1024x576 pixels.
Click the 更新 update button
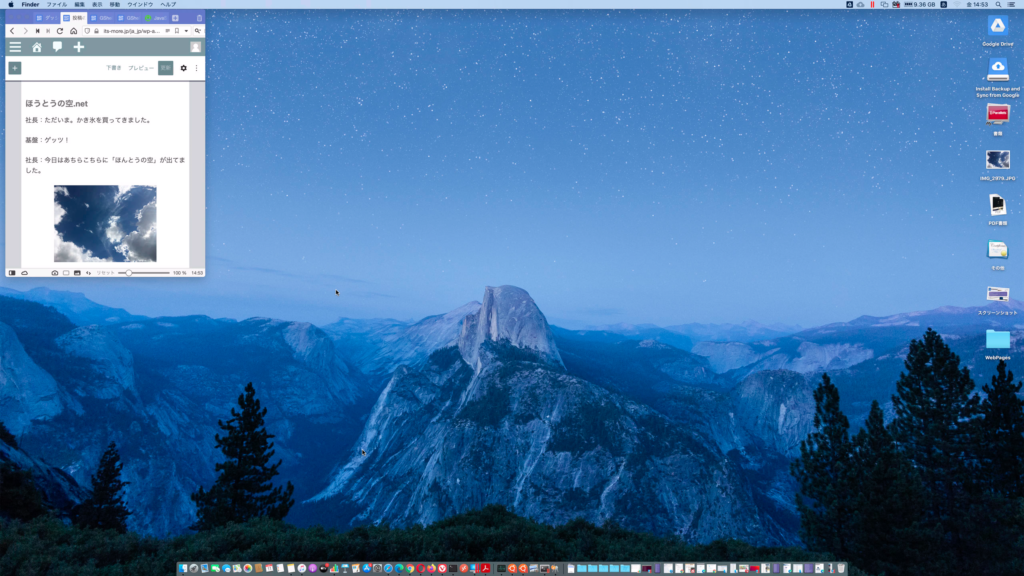(165, 68)
